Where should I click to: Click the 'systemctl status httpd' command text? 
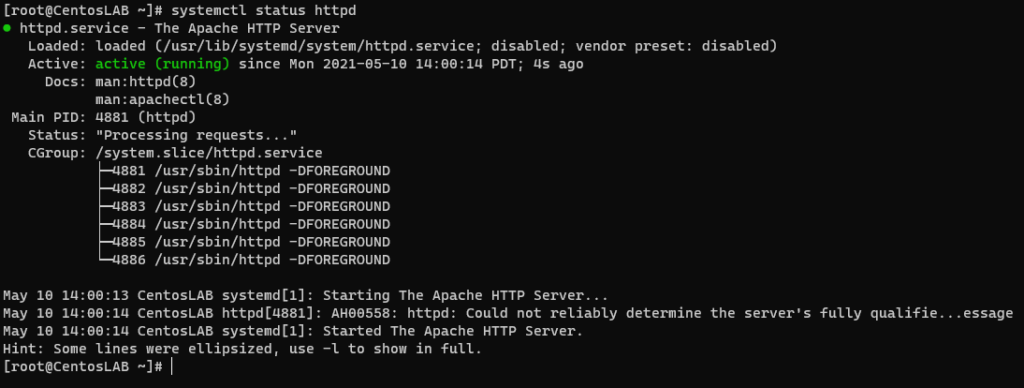[x=264, y=11]
